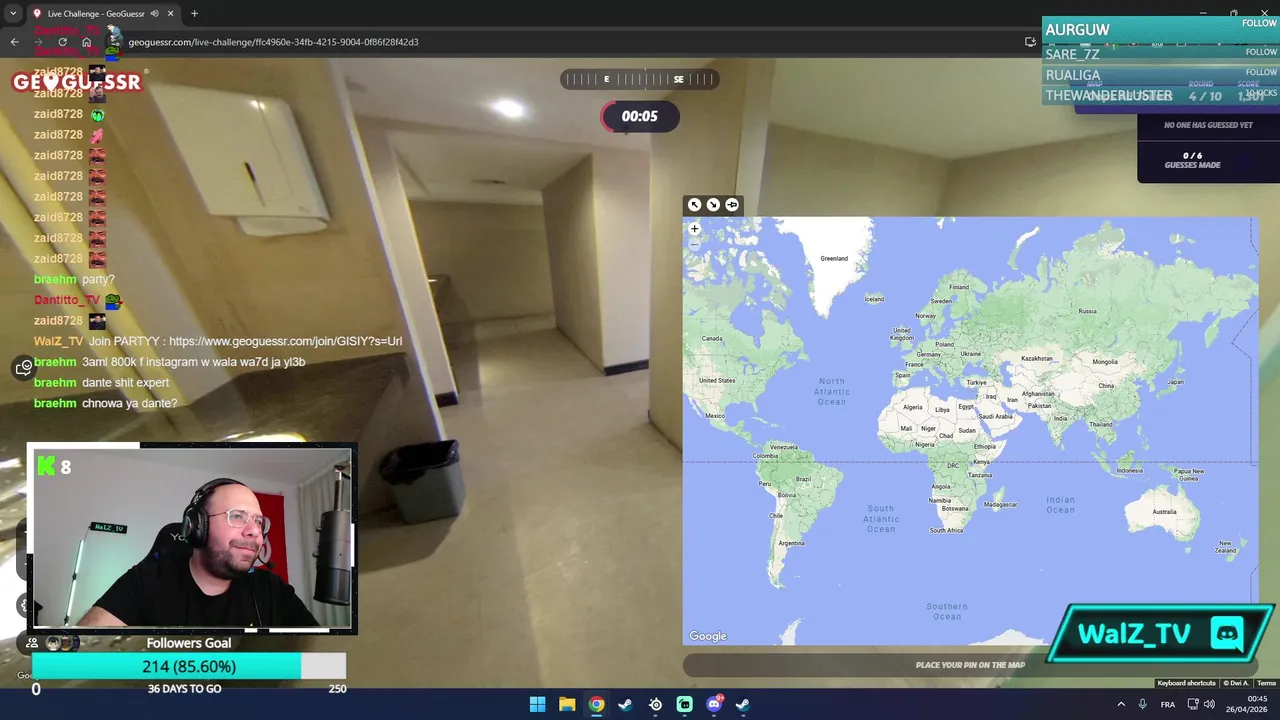Screen dimensions: 1280x720
Task: Click the streamer webcam overlay
Action: (192, 540)
